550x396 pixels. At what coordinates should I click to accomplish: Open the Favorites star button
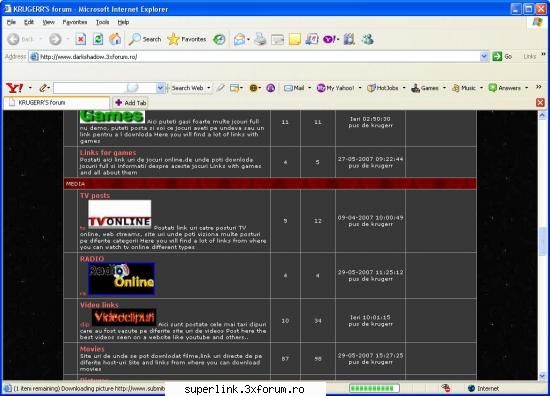(187, 39)
